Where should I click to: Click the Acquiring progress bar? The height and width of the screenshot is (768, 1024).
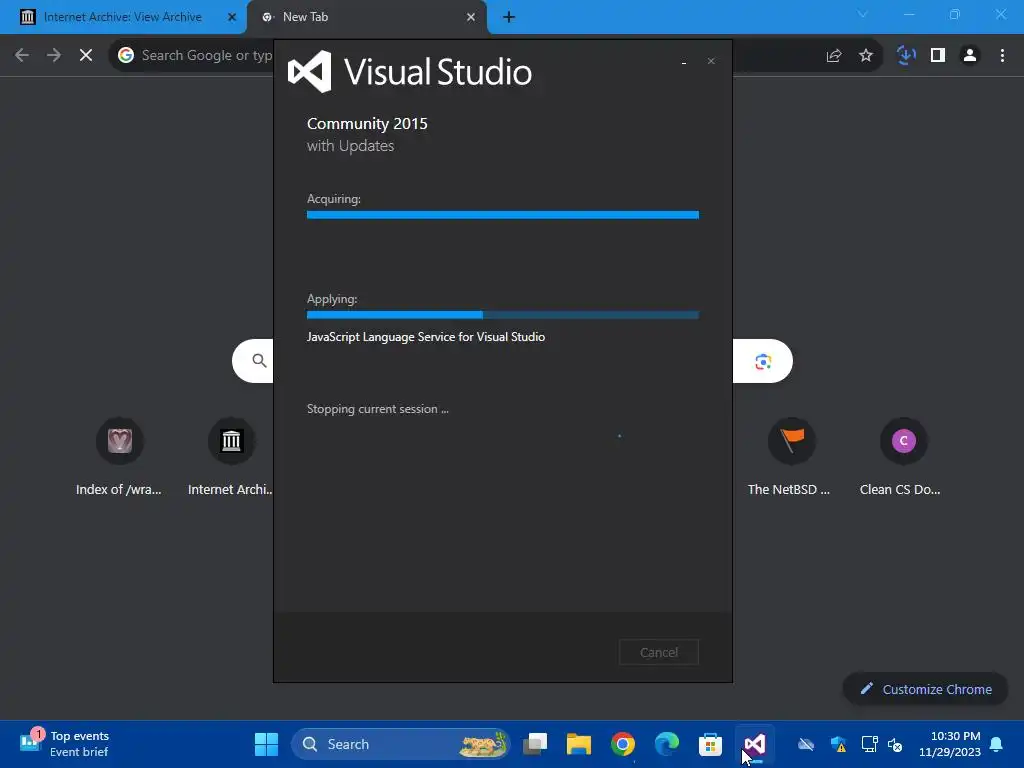pos(503,215)
